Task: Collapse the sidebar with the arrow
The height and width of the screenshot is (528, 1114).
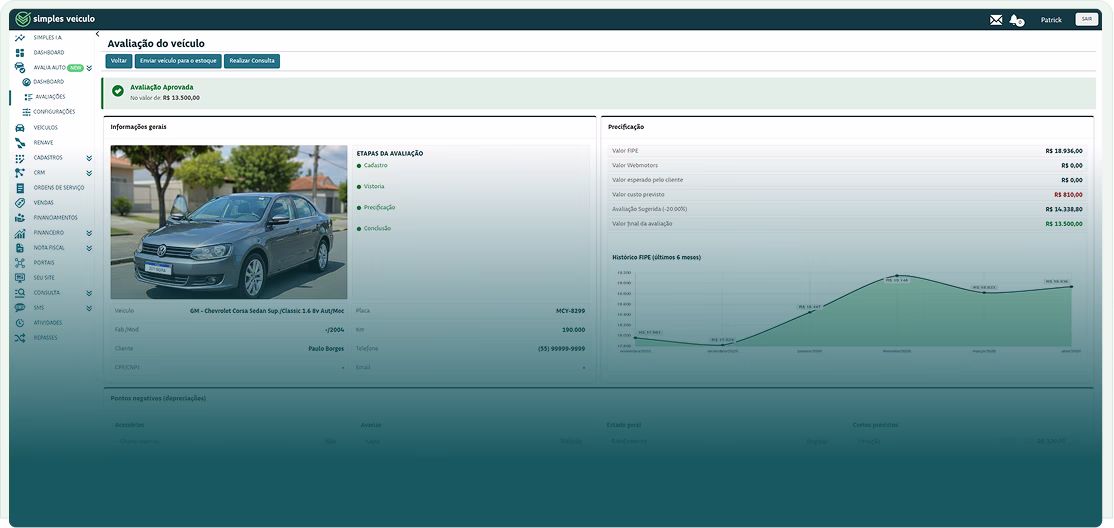Action: tap(97, 34)
